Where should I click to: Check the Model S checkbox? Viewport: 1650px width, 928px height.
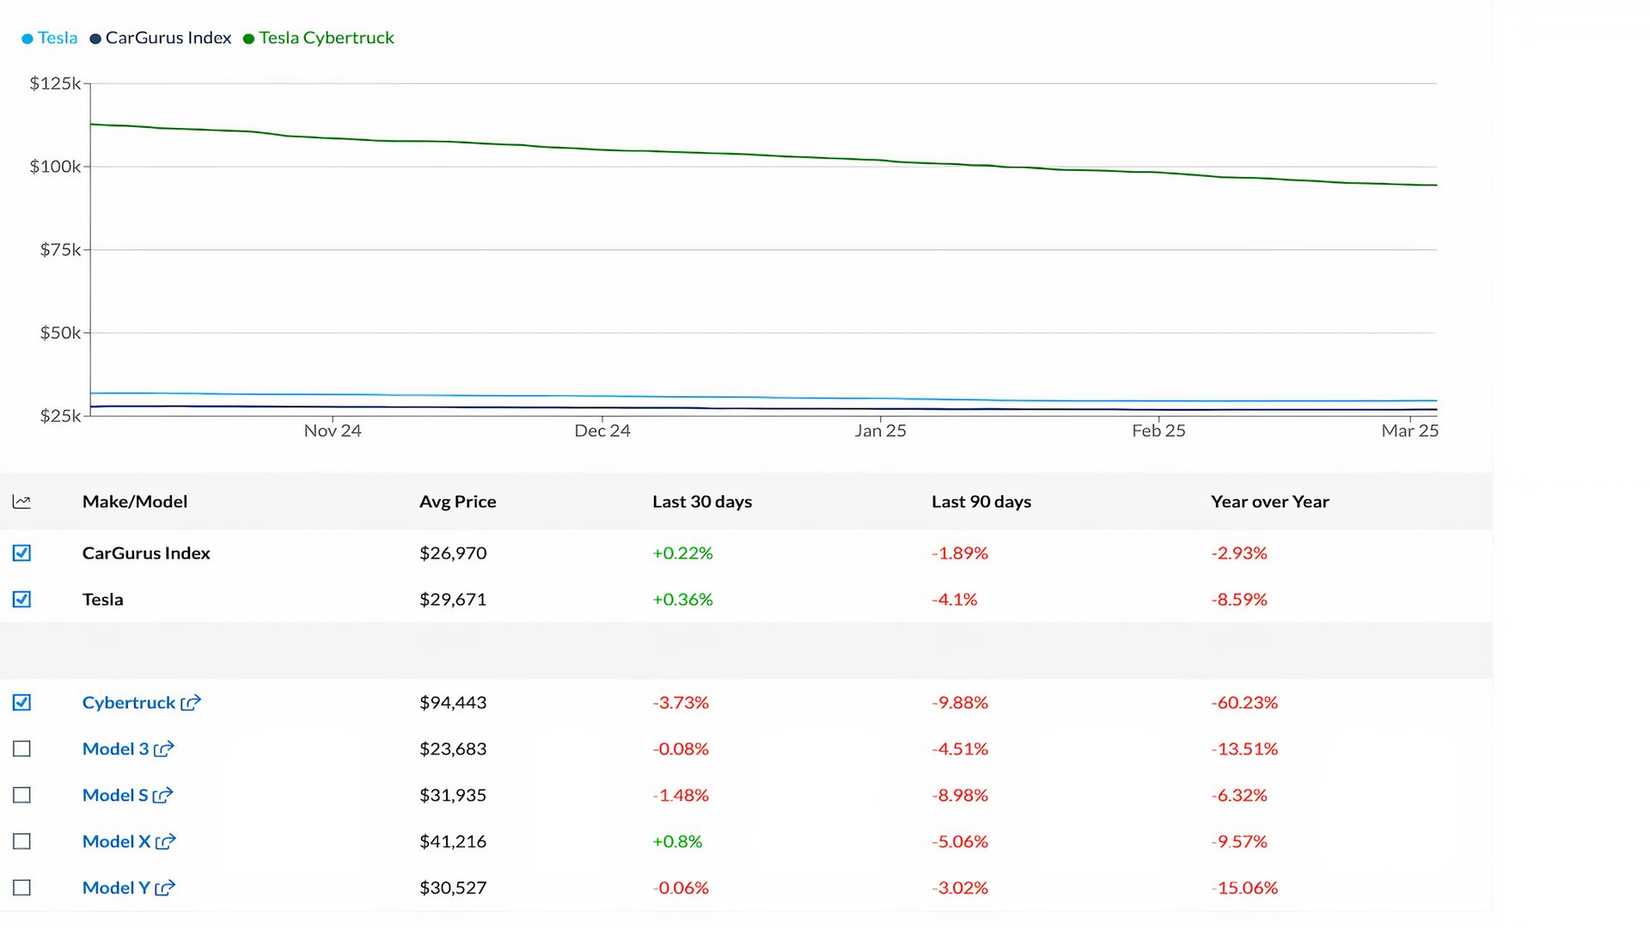tap(22, 796)
